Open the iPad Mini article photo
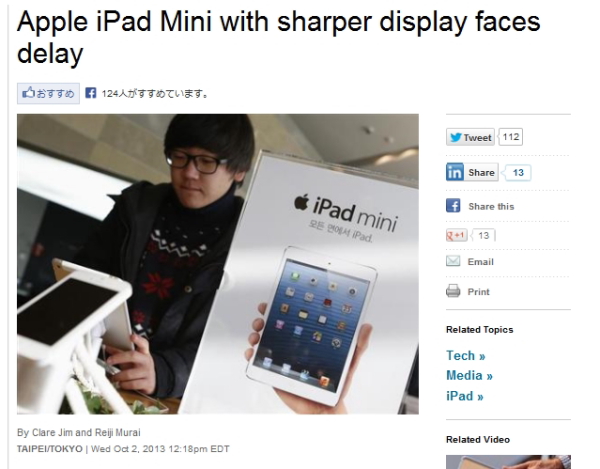Screen dimensions: 600x469 pos(218,264)
